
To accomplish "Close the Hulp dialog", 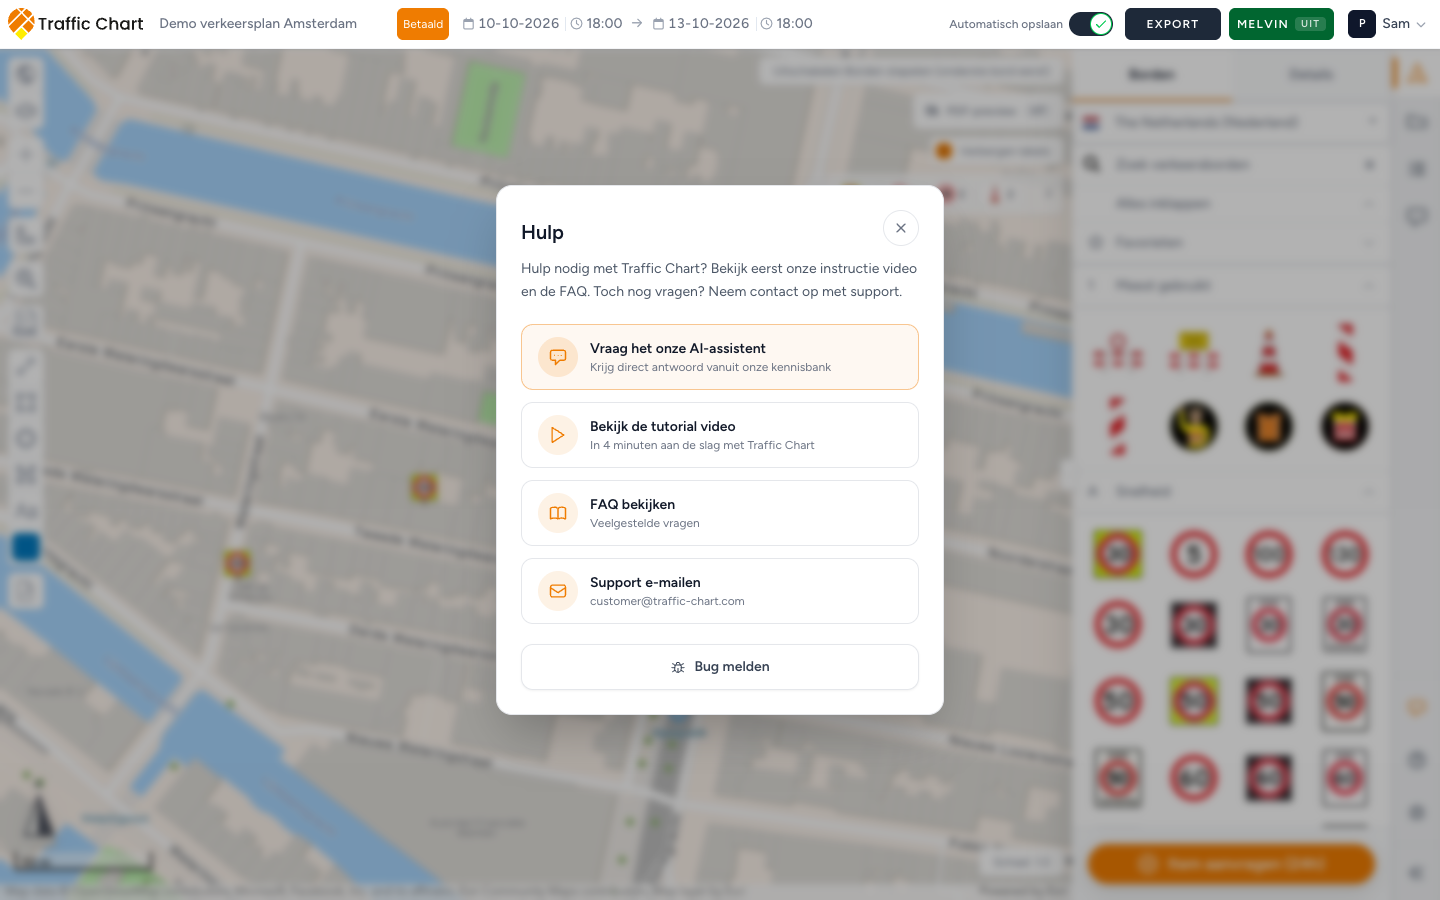I will [901, 228].
